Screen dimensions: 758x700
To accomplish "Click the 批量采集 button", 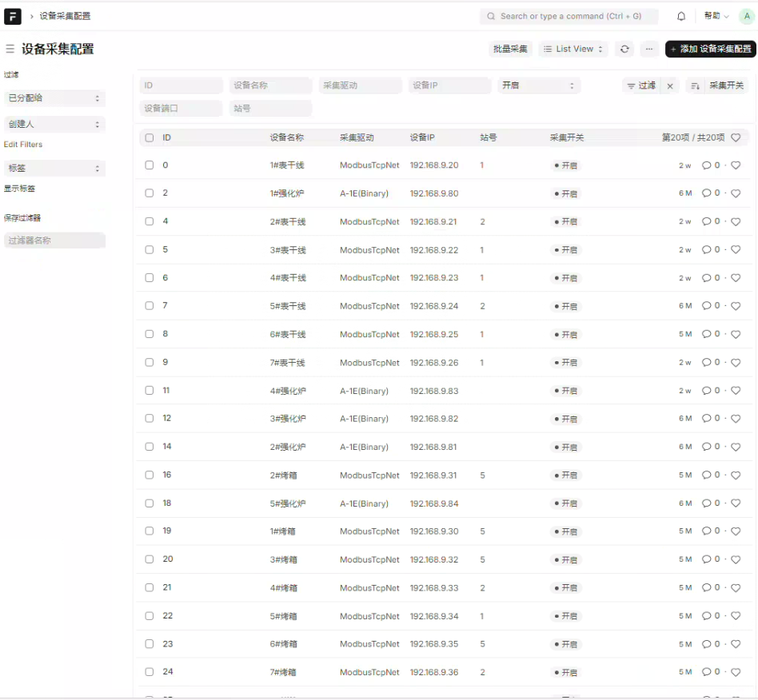I will point(510,49).
